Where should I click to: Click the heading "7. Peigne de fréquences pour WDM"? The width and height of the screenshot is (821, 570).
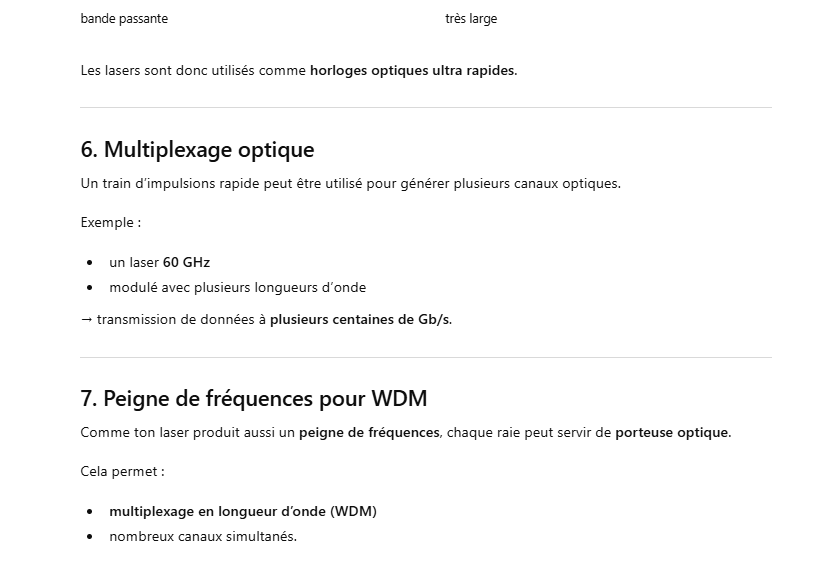click(x=253, y=399)
